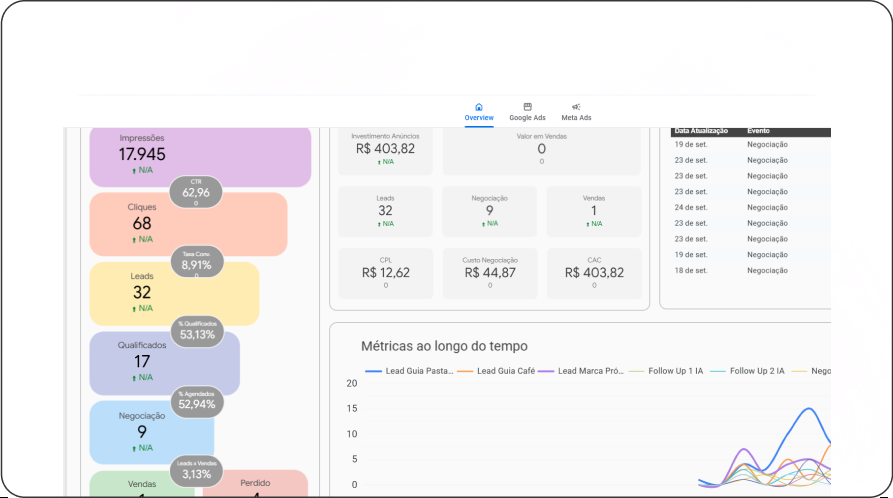Click the % Qualificados 53,13% badge
This screenshot has height=498, width=893.
pos(196,333)
